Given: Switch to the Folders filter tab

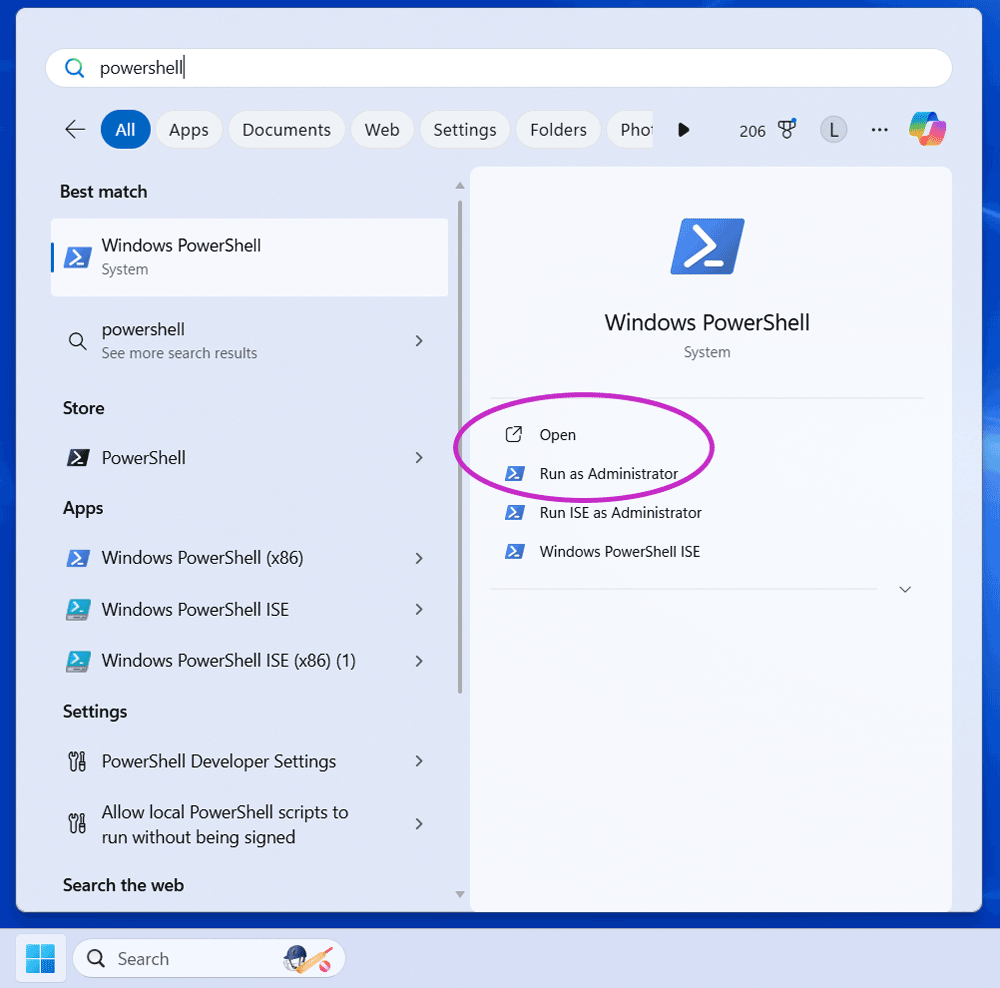Looking at the screenshot, I should tap(558, 129).
